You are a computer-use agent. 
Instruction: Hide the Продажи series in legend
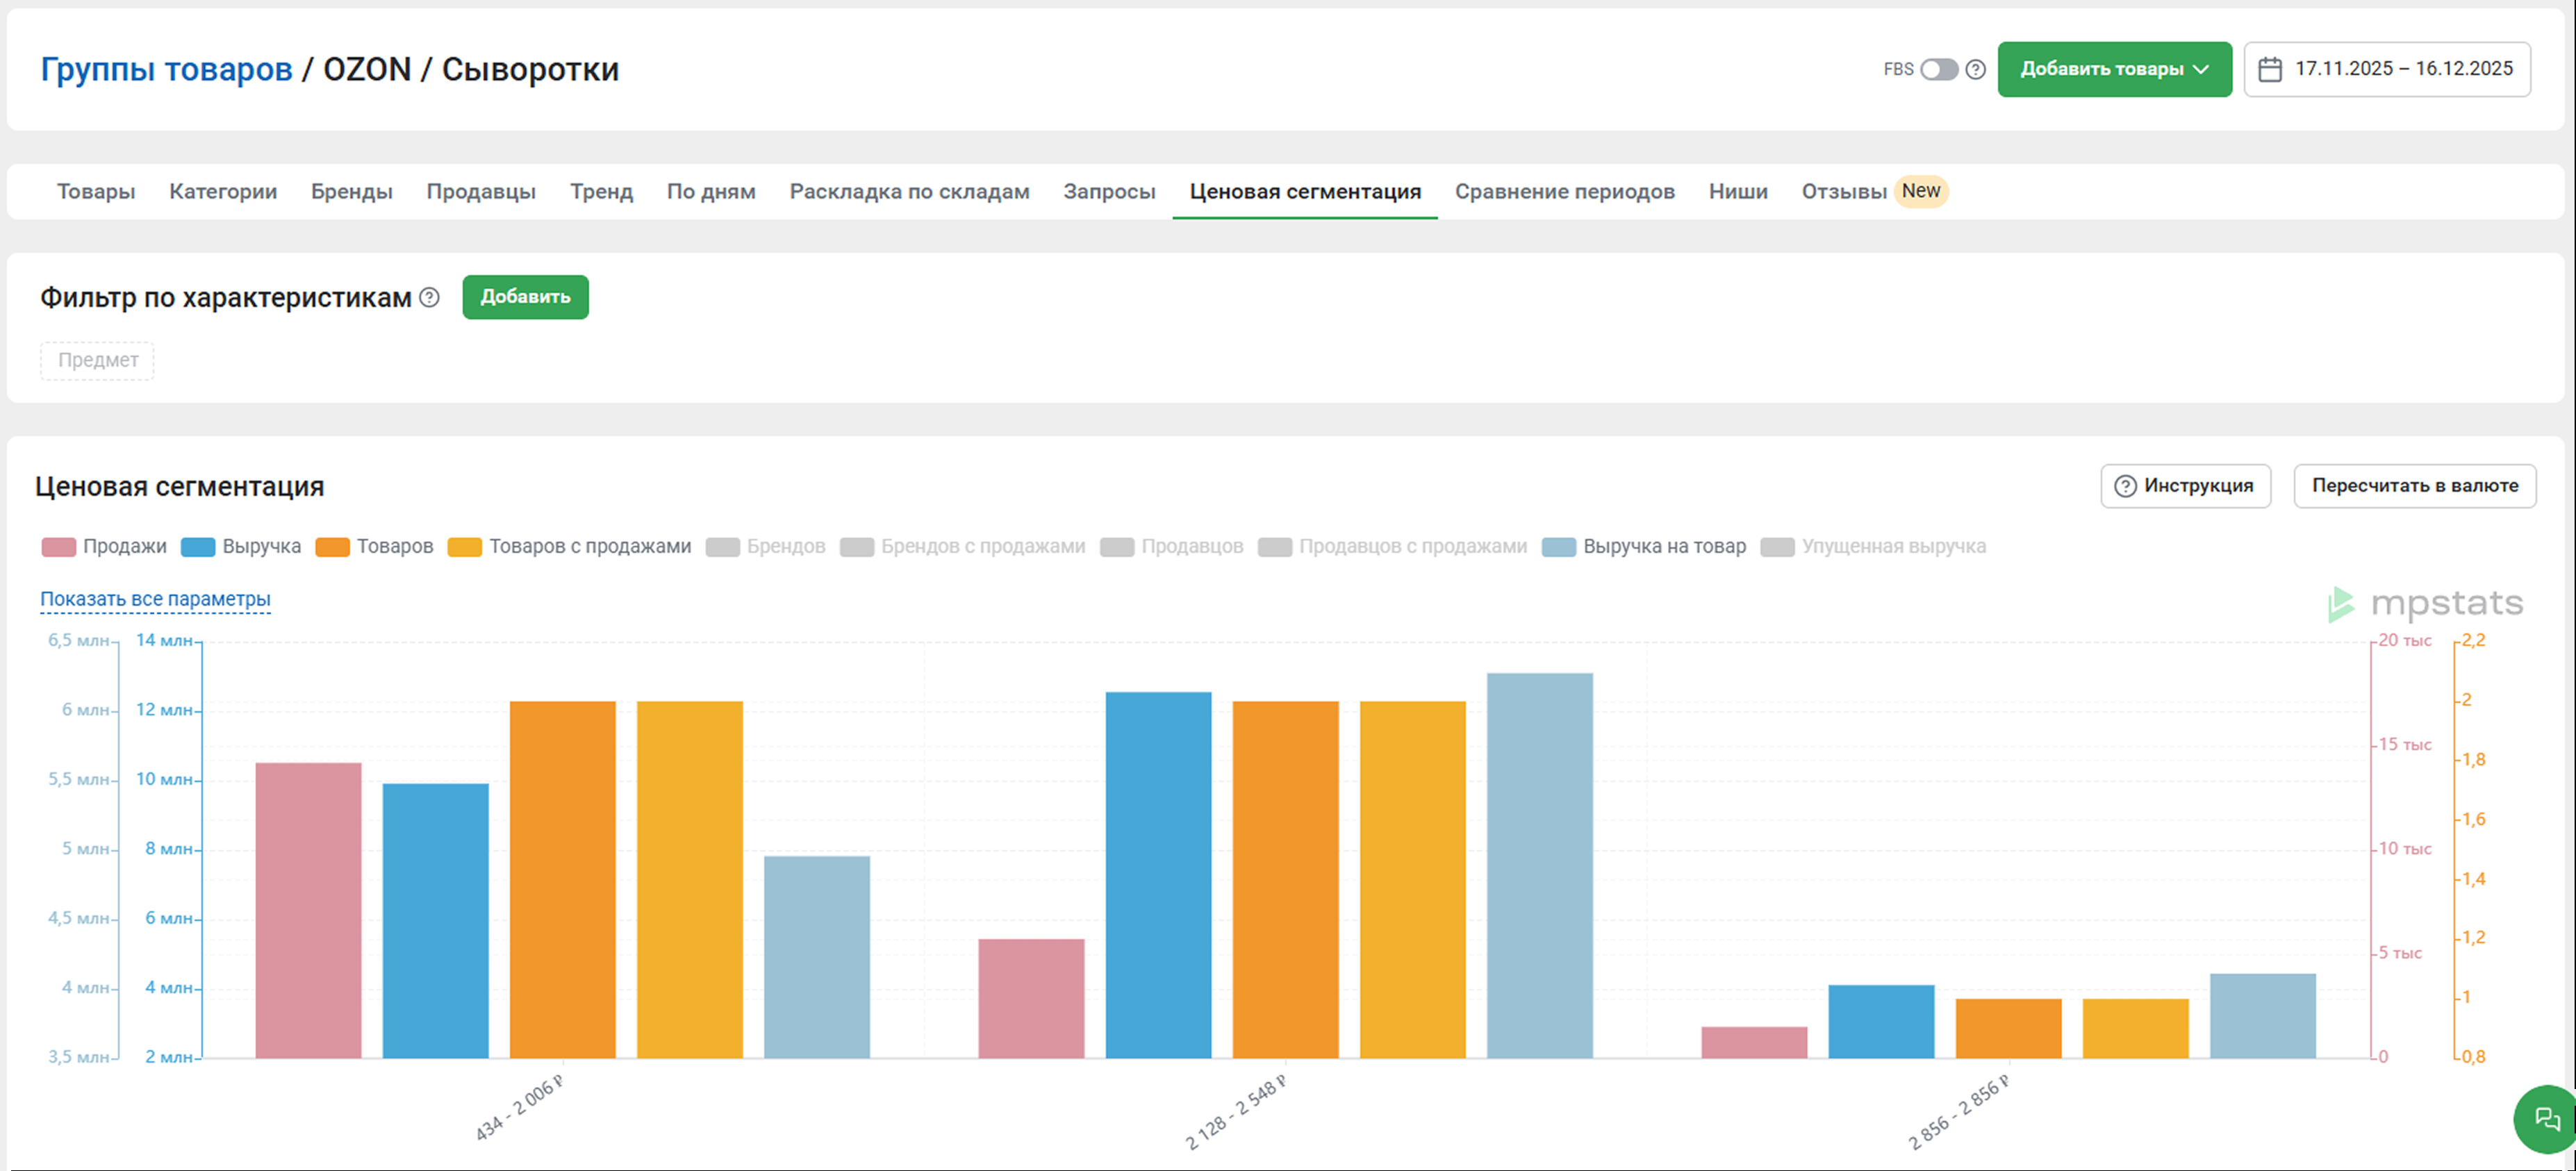click(105, 546)
